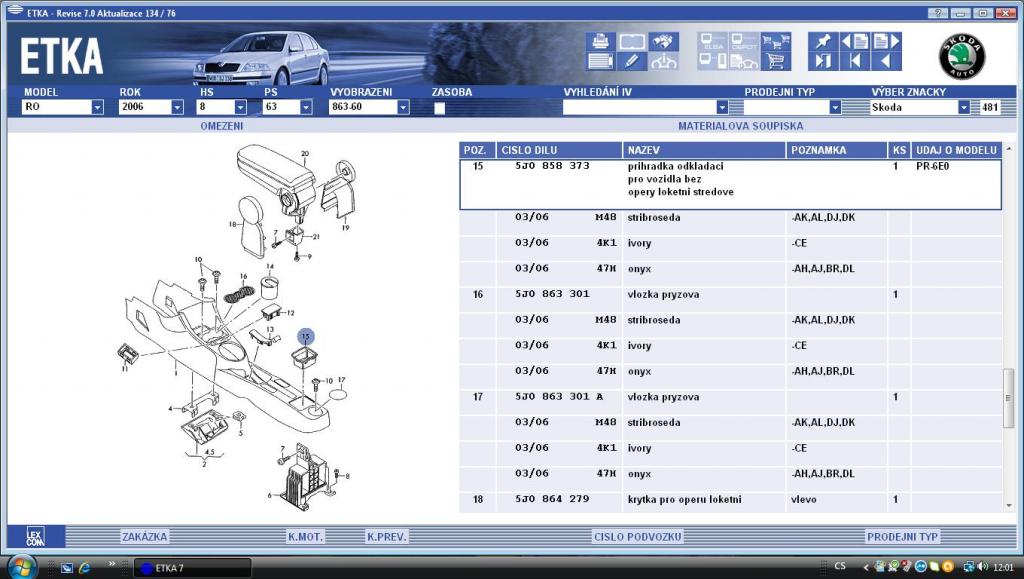This screenshot has width=1024, height=579.
Task: Click the CS language indicator
Action: coord(840,566)
